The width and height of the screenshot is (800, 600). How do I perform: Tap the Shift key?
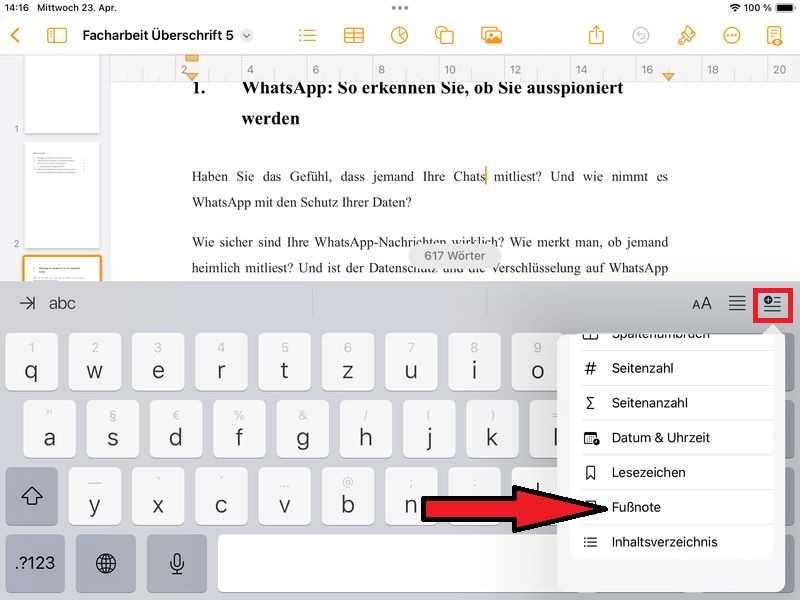[x=32, y=496]
